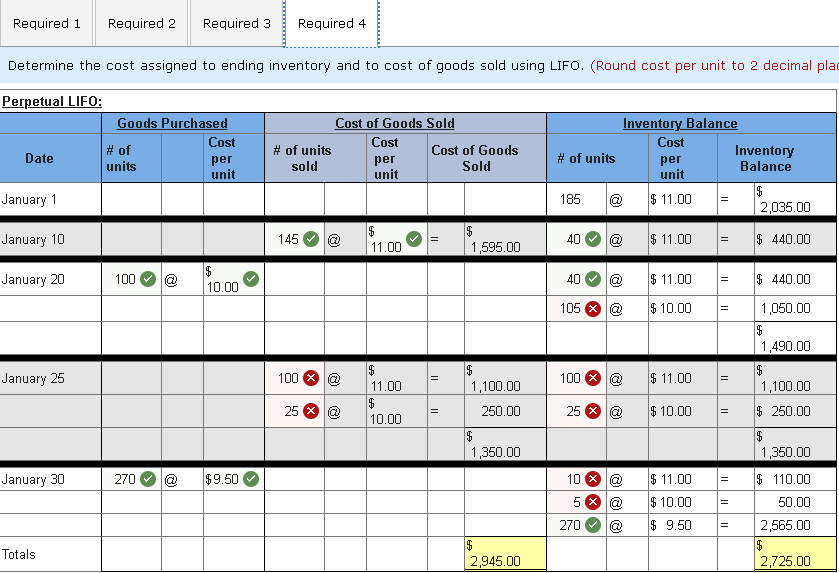Select the Totals cost of goods sold 2,945.00

pos(506,554)
